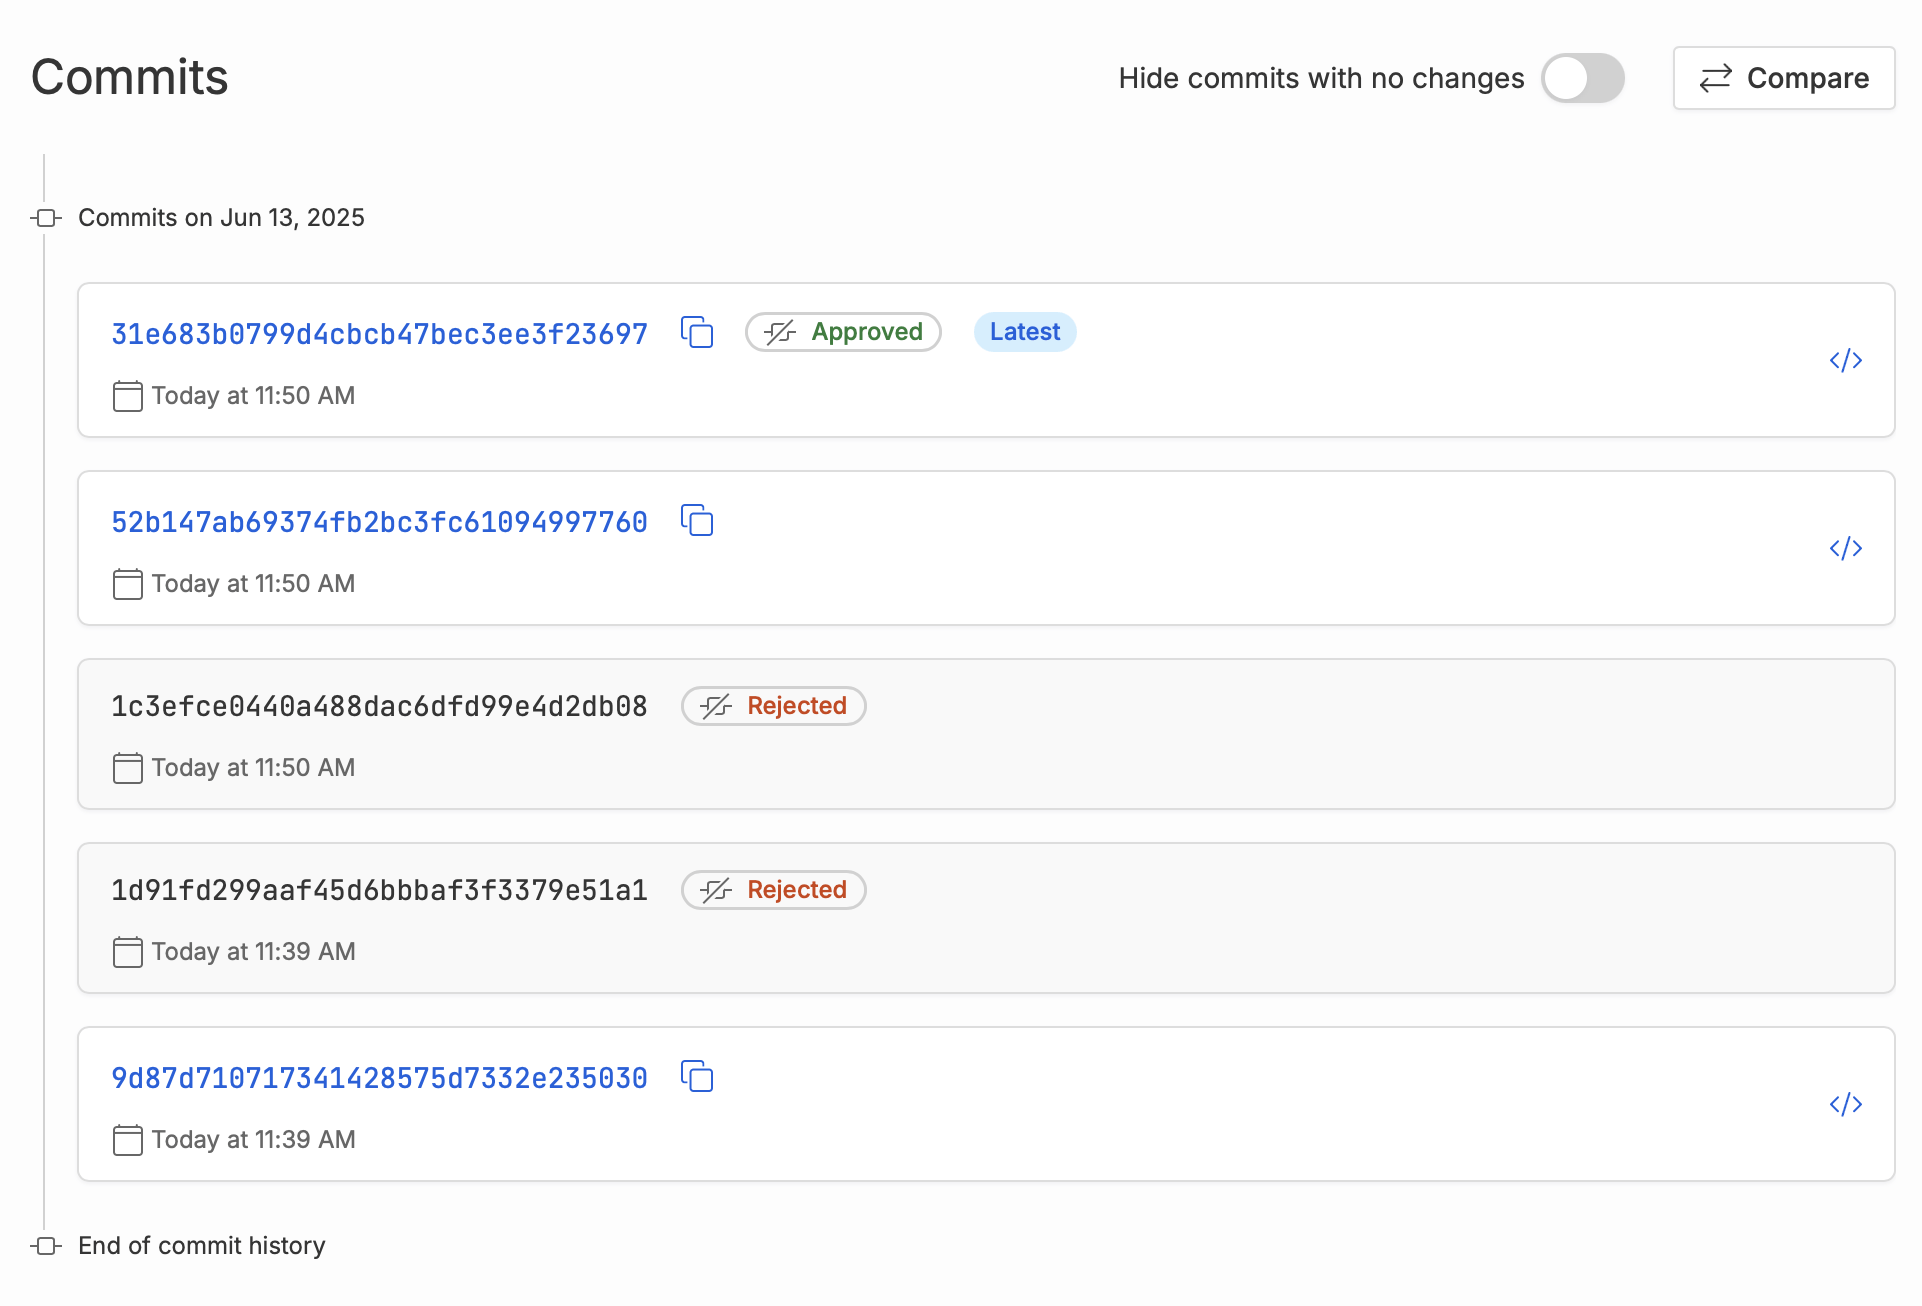Image resolution: width=1922 pixels, height=1306 pixels.
Task: Click the End of commit history marker
Action: click(x=46, y=1246)
